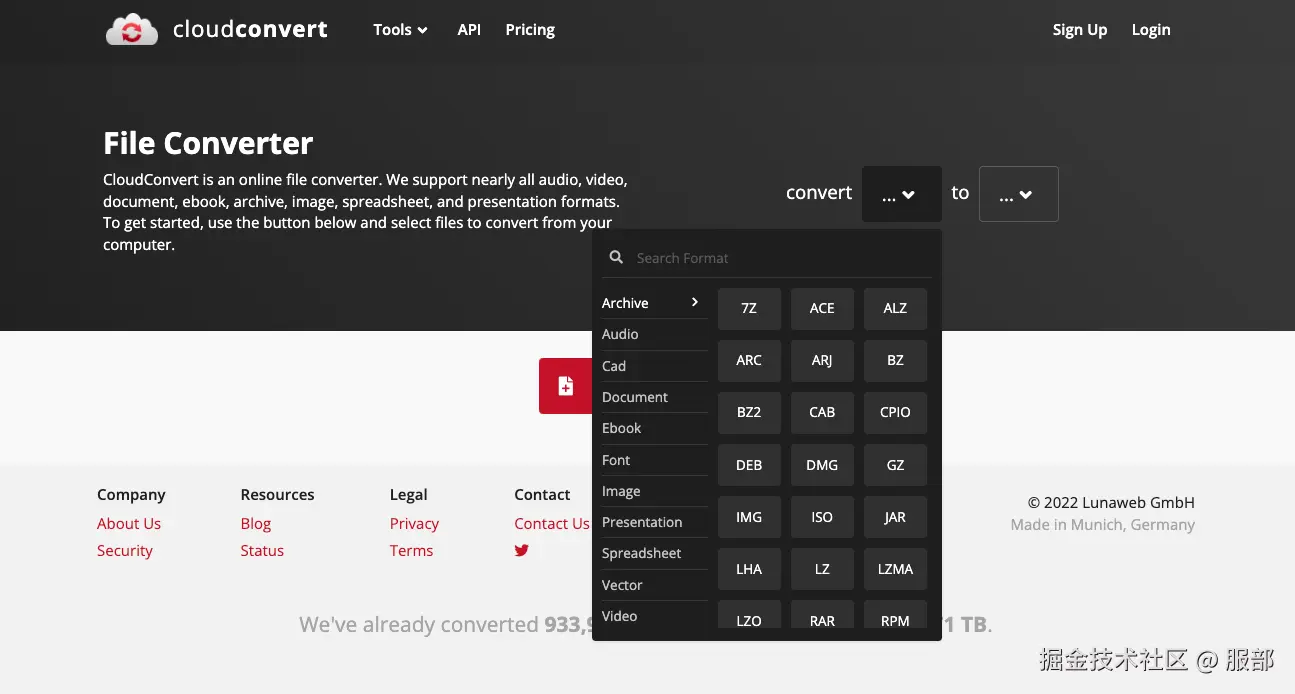Screen dimensions: 1295x694
Task: Select the DMG format option
Action: pyautogui.click(x=822, y=465)
